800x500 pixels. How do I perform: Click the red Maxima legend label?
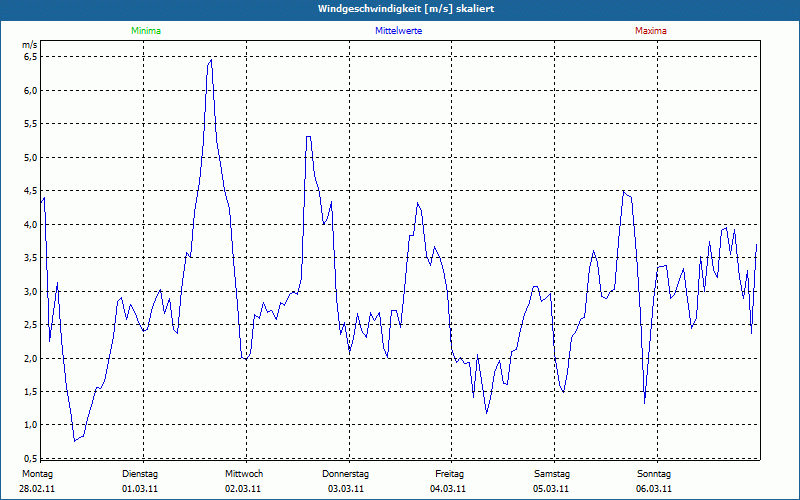coord(651,31)
